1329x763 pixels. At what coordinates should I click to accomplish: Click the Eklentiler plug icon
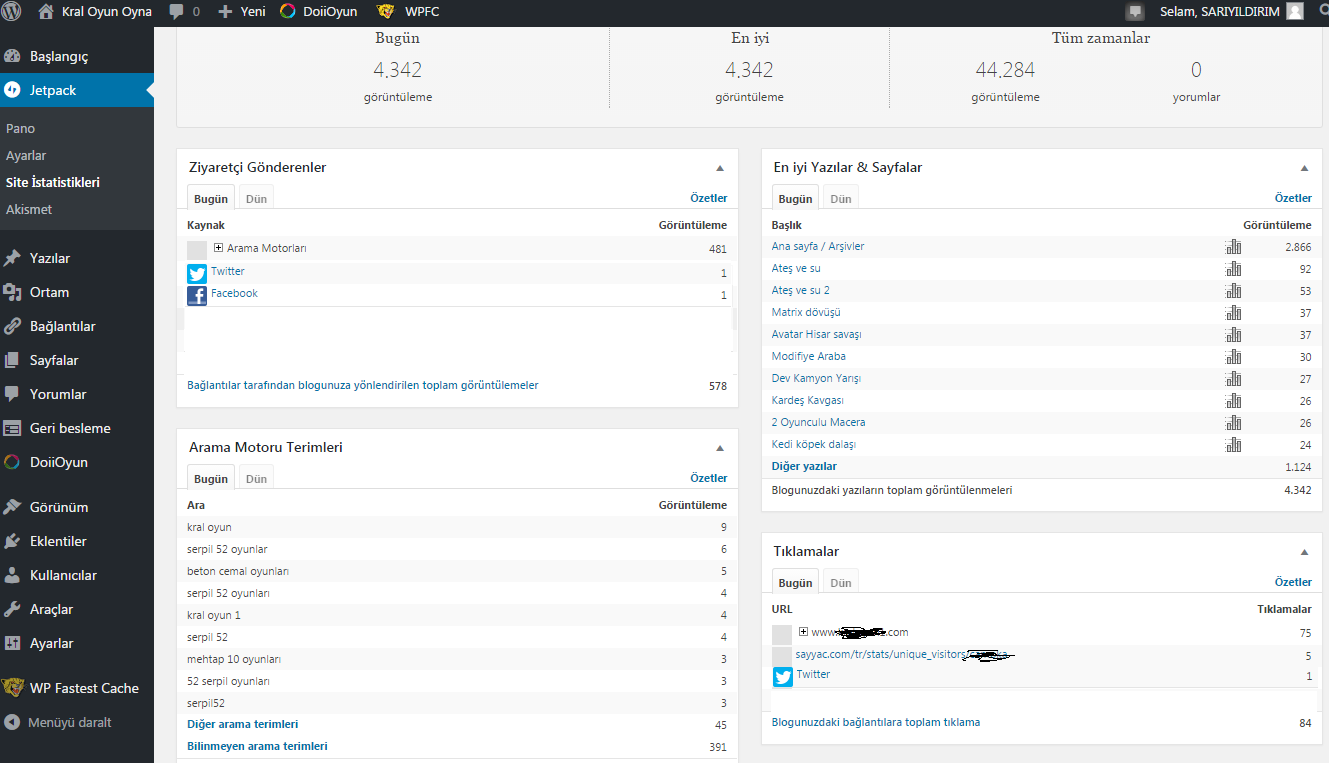pos(12,541)
